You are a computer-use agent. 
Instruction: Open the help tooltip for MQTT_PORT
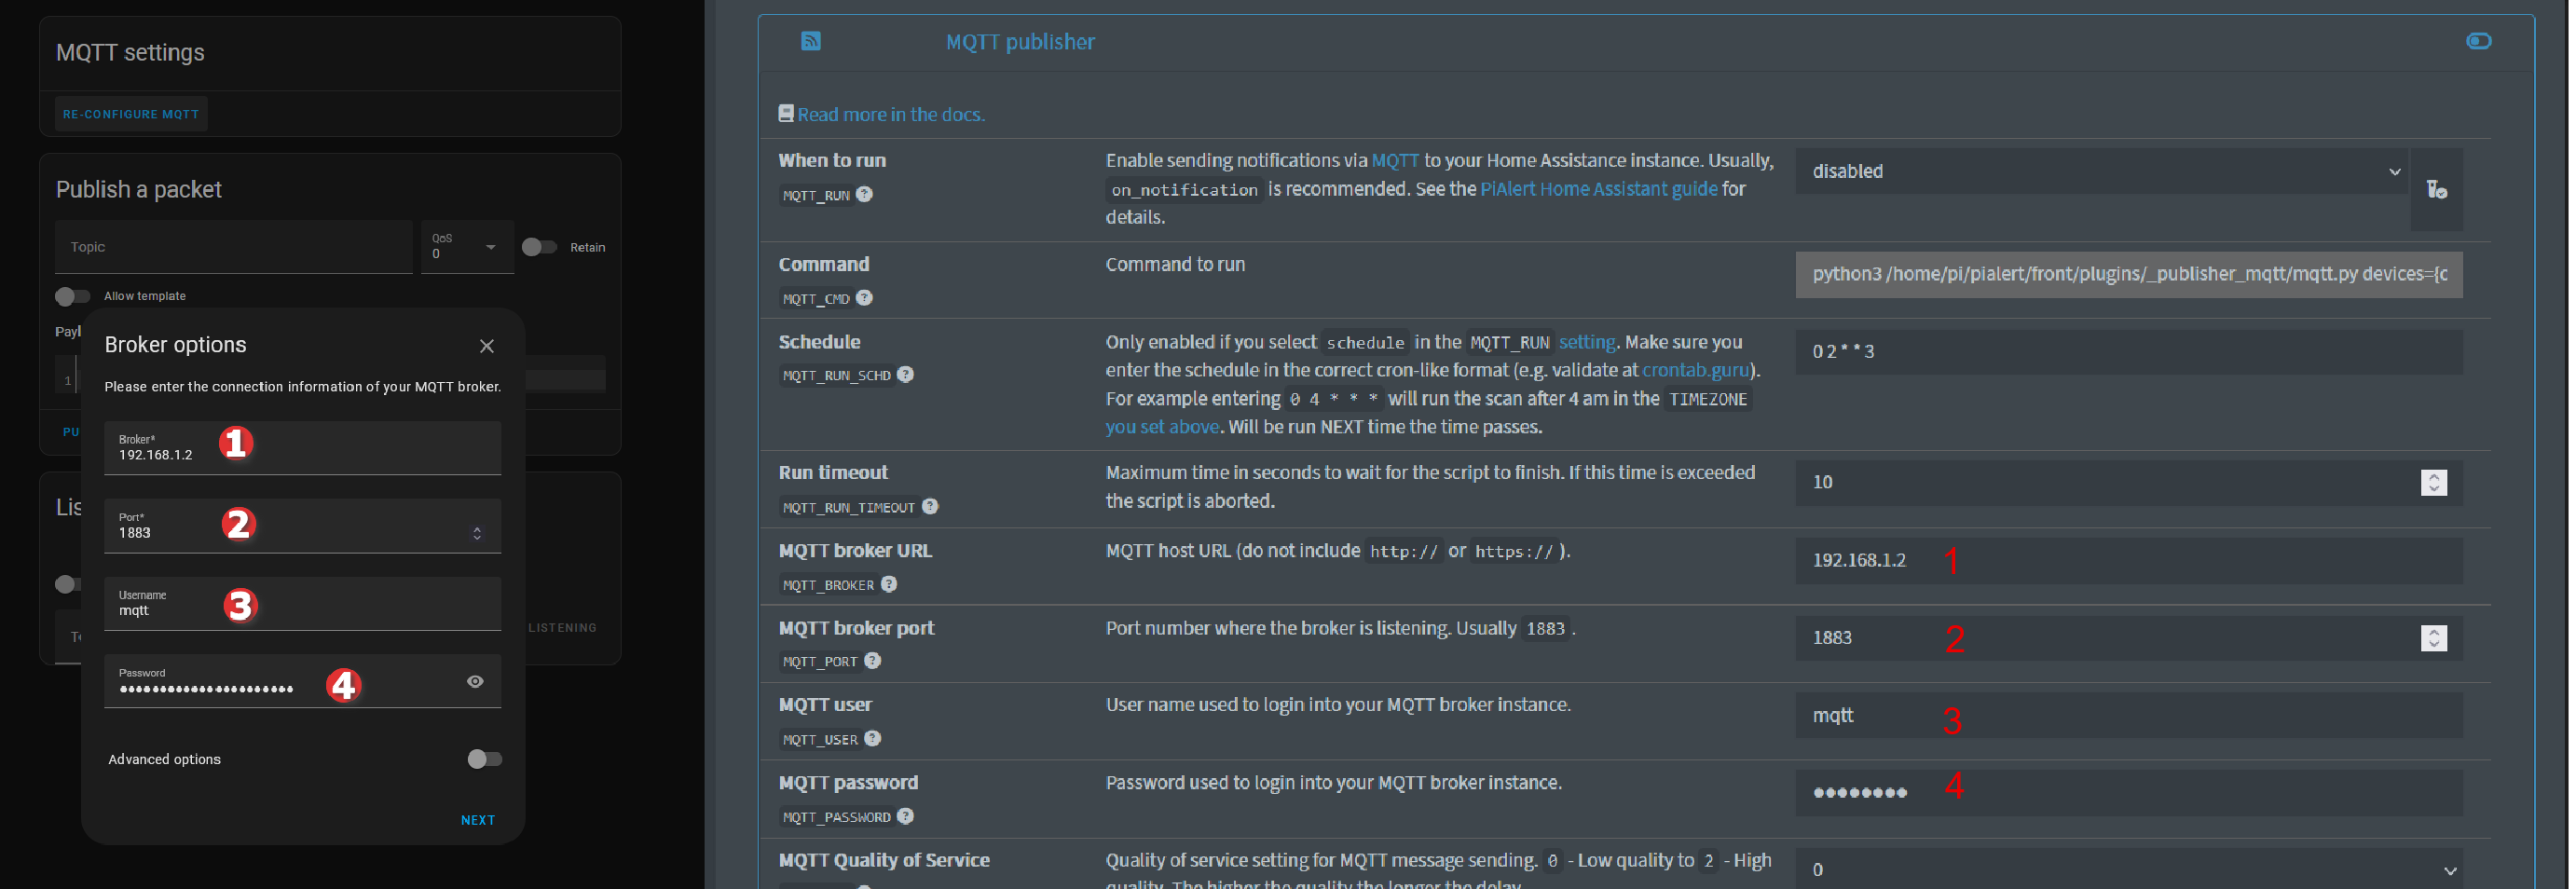(873, 660)
